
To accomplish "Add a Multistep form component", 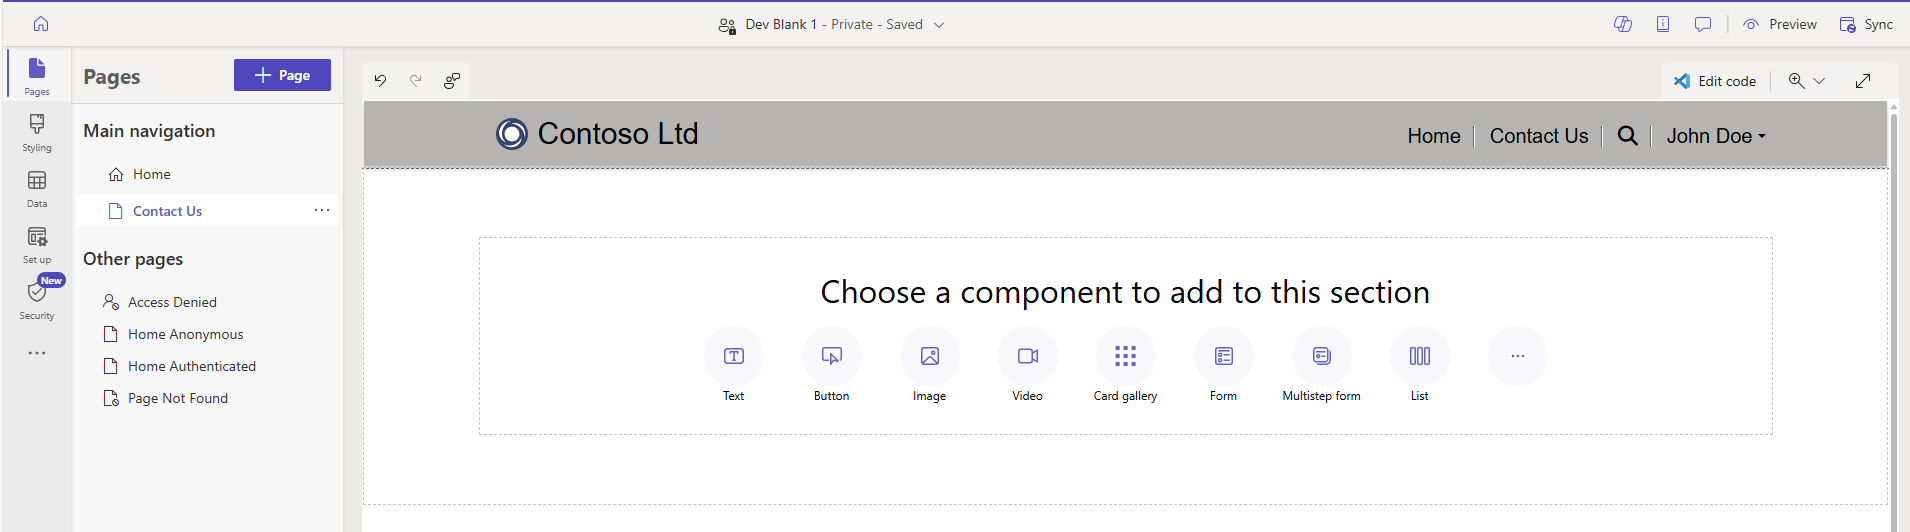I will (1321, 357).
